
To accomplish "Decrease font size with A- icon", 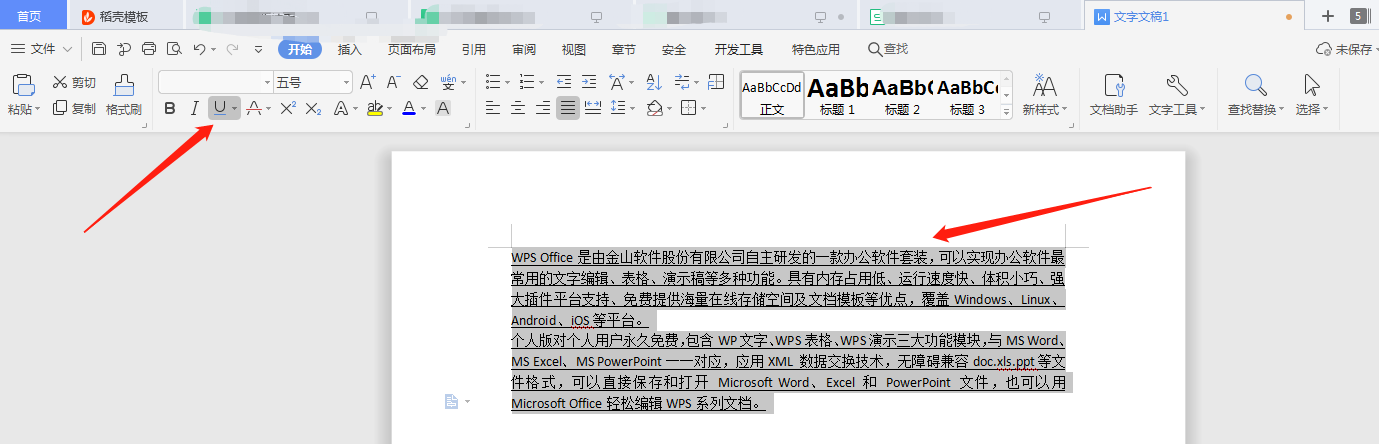I will coord(394,82).
